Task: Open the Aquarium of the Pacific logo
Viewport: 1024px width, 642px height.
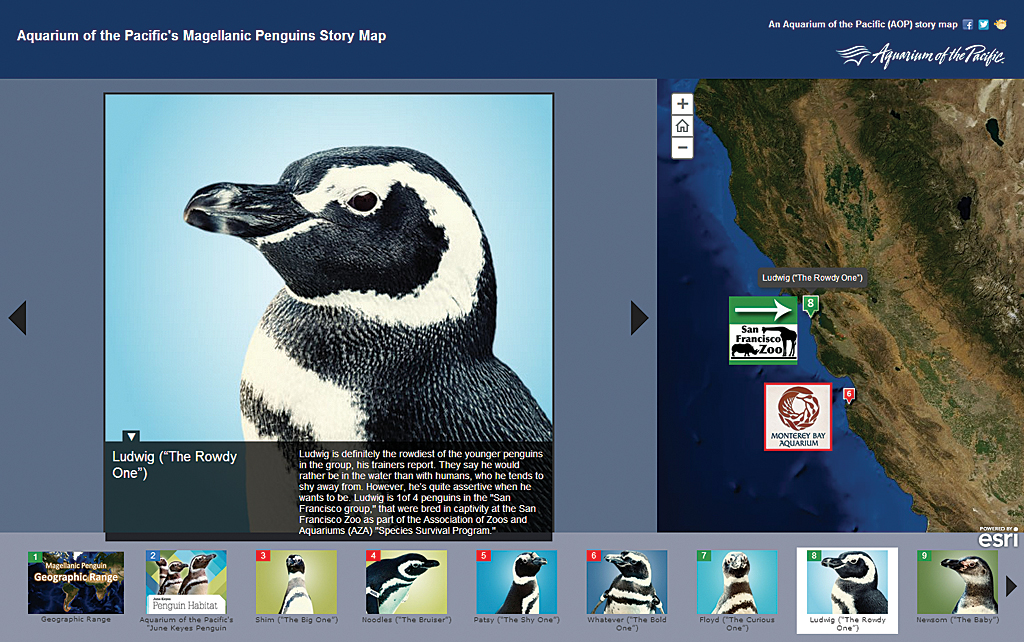Action: (921, 56)
